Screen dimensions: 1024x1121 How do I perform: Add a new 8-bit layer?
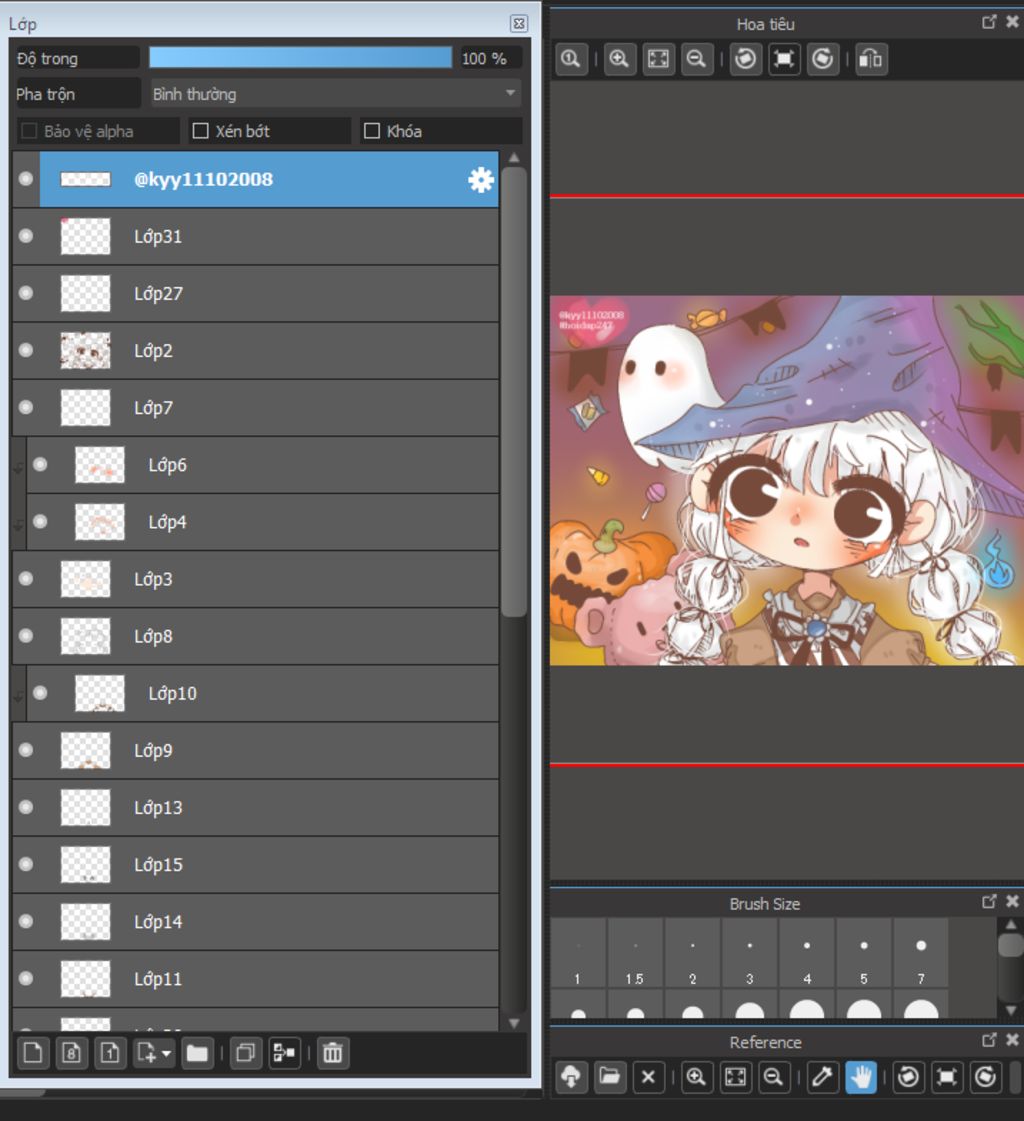(72, 1053)
